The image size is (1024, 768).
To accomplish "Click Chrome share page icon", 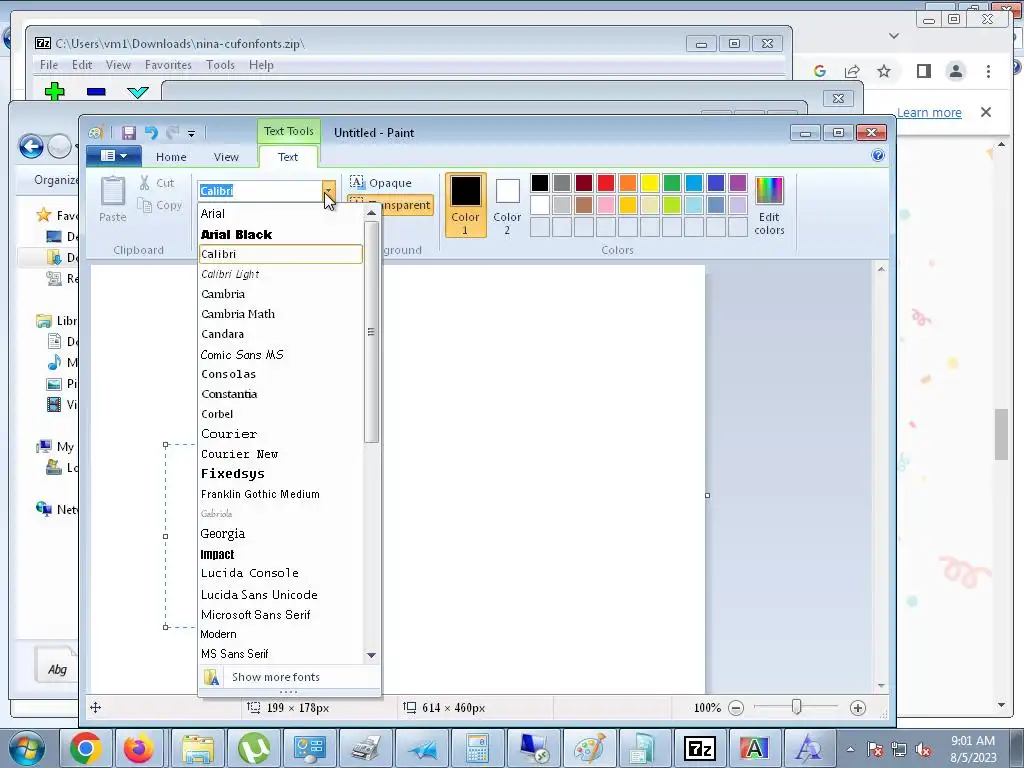I will (x=852, y=71).
